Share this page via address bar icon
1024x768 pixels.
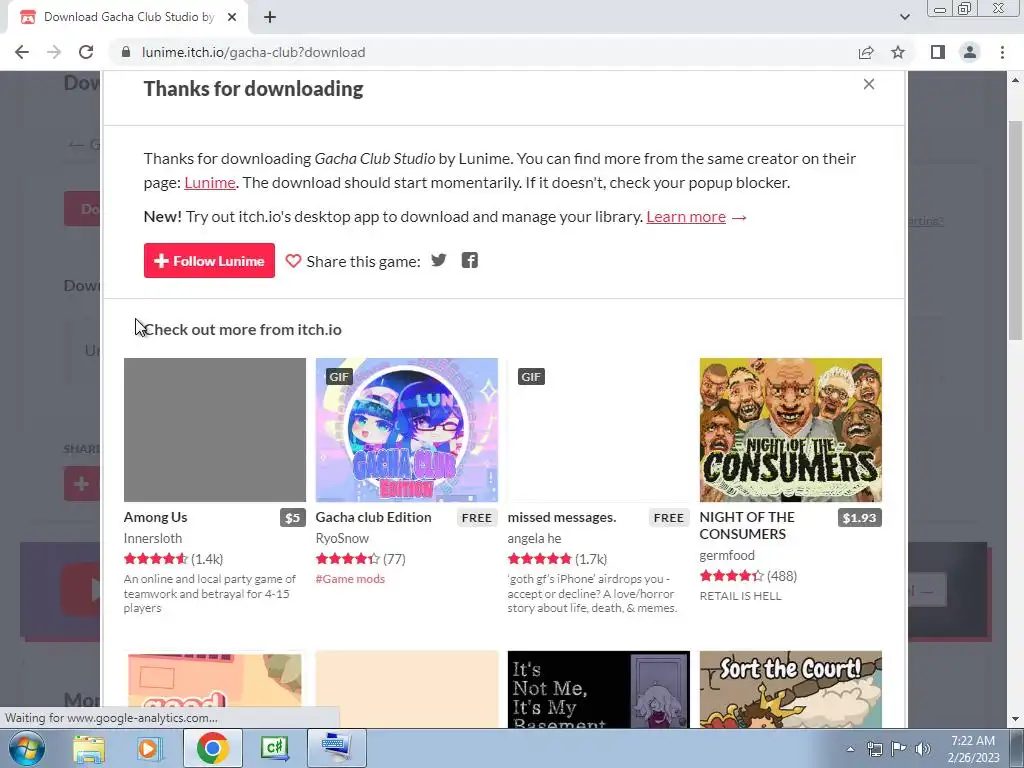[x=866, y=52]
